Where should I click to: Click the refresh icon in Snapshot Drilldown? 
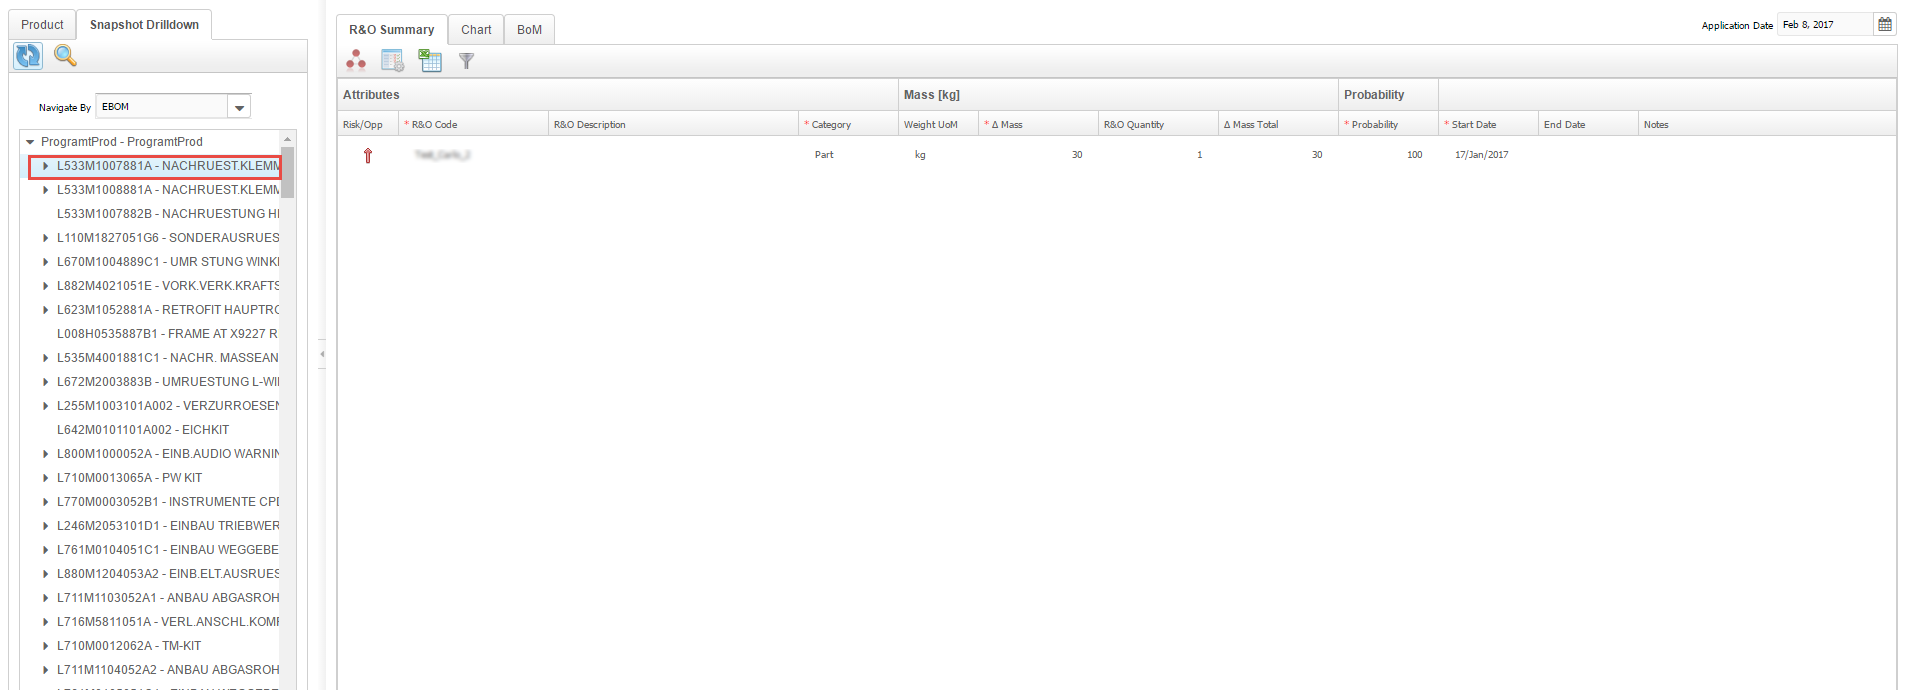tap(28, 56)
